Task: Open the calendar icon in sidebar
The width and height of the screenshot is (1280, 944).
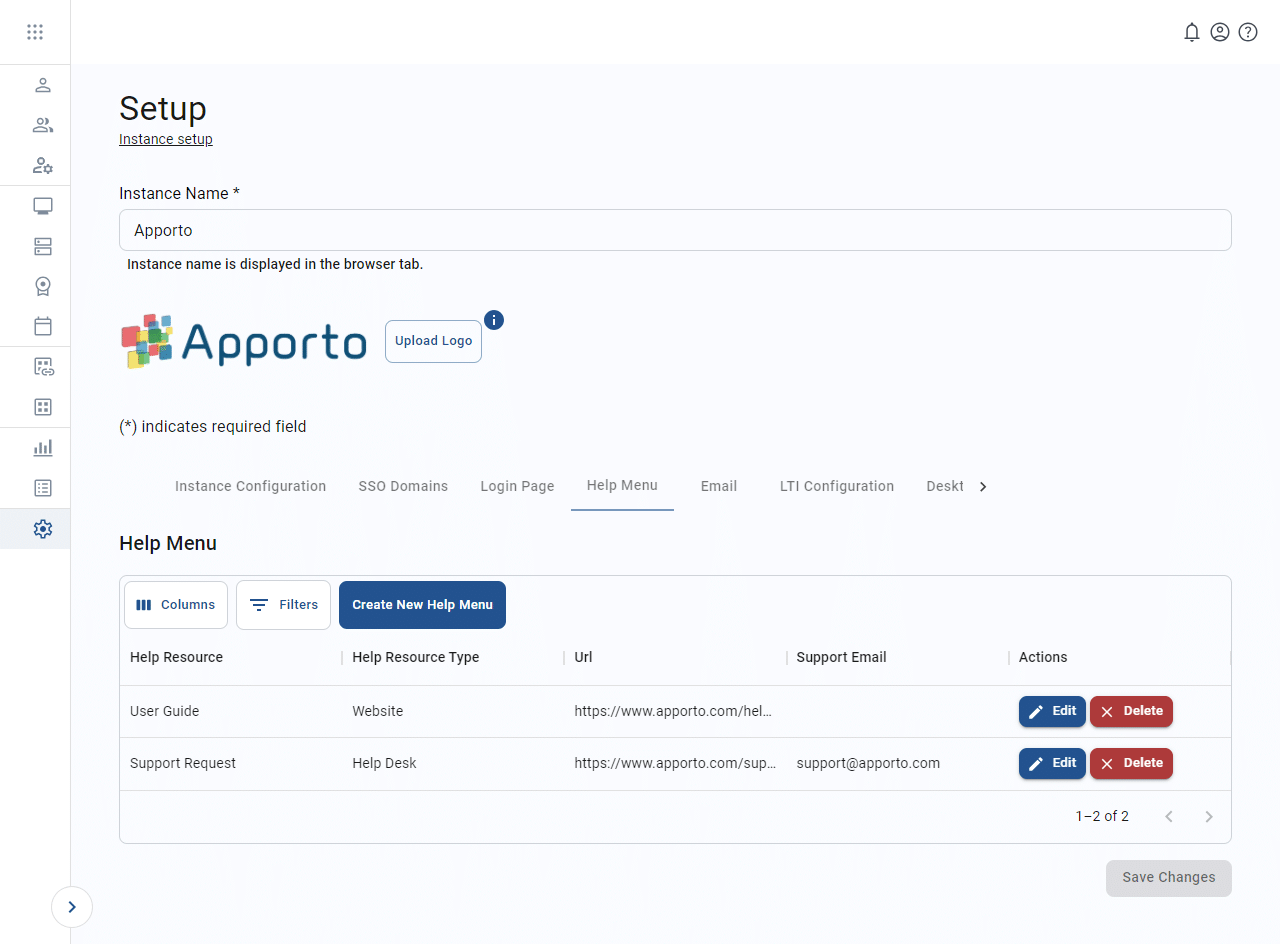Action: coord(42,326)
